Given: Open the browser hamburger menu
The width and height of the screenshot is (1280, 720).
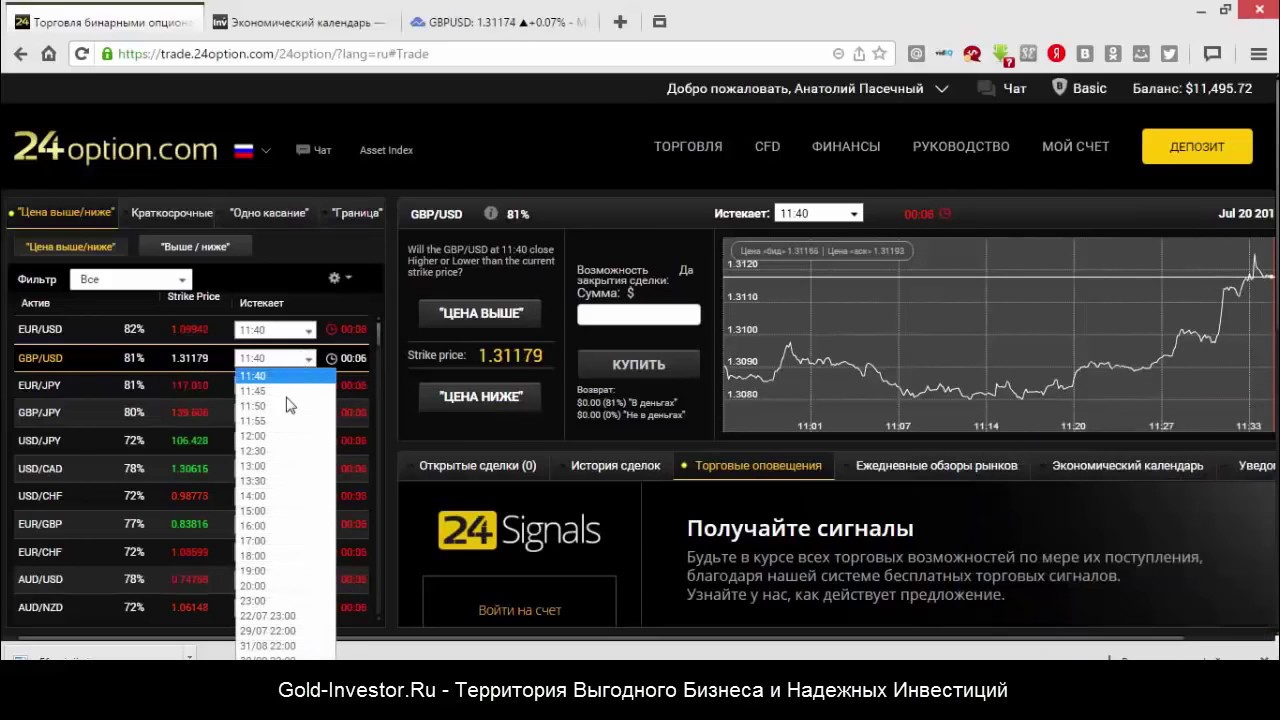Looking at the screenshot, I should pos(1258,54).
